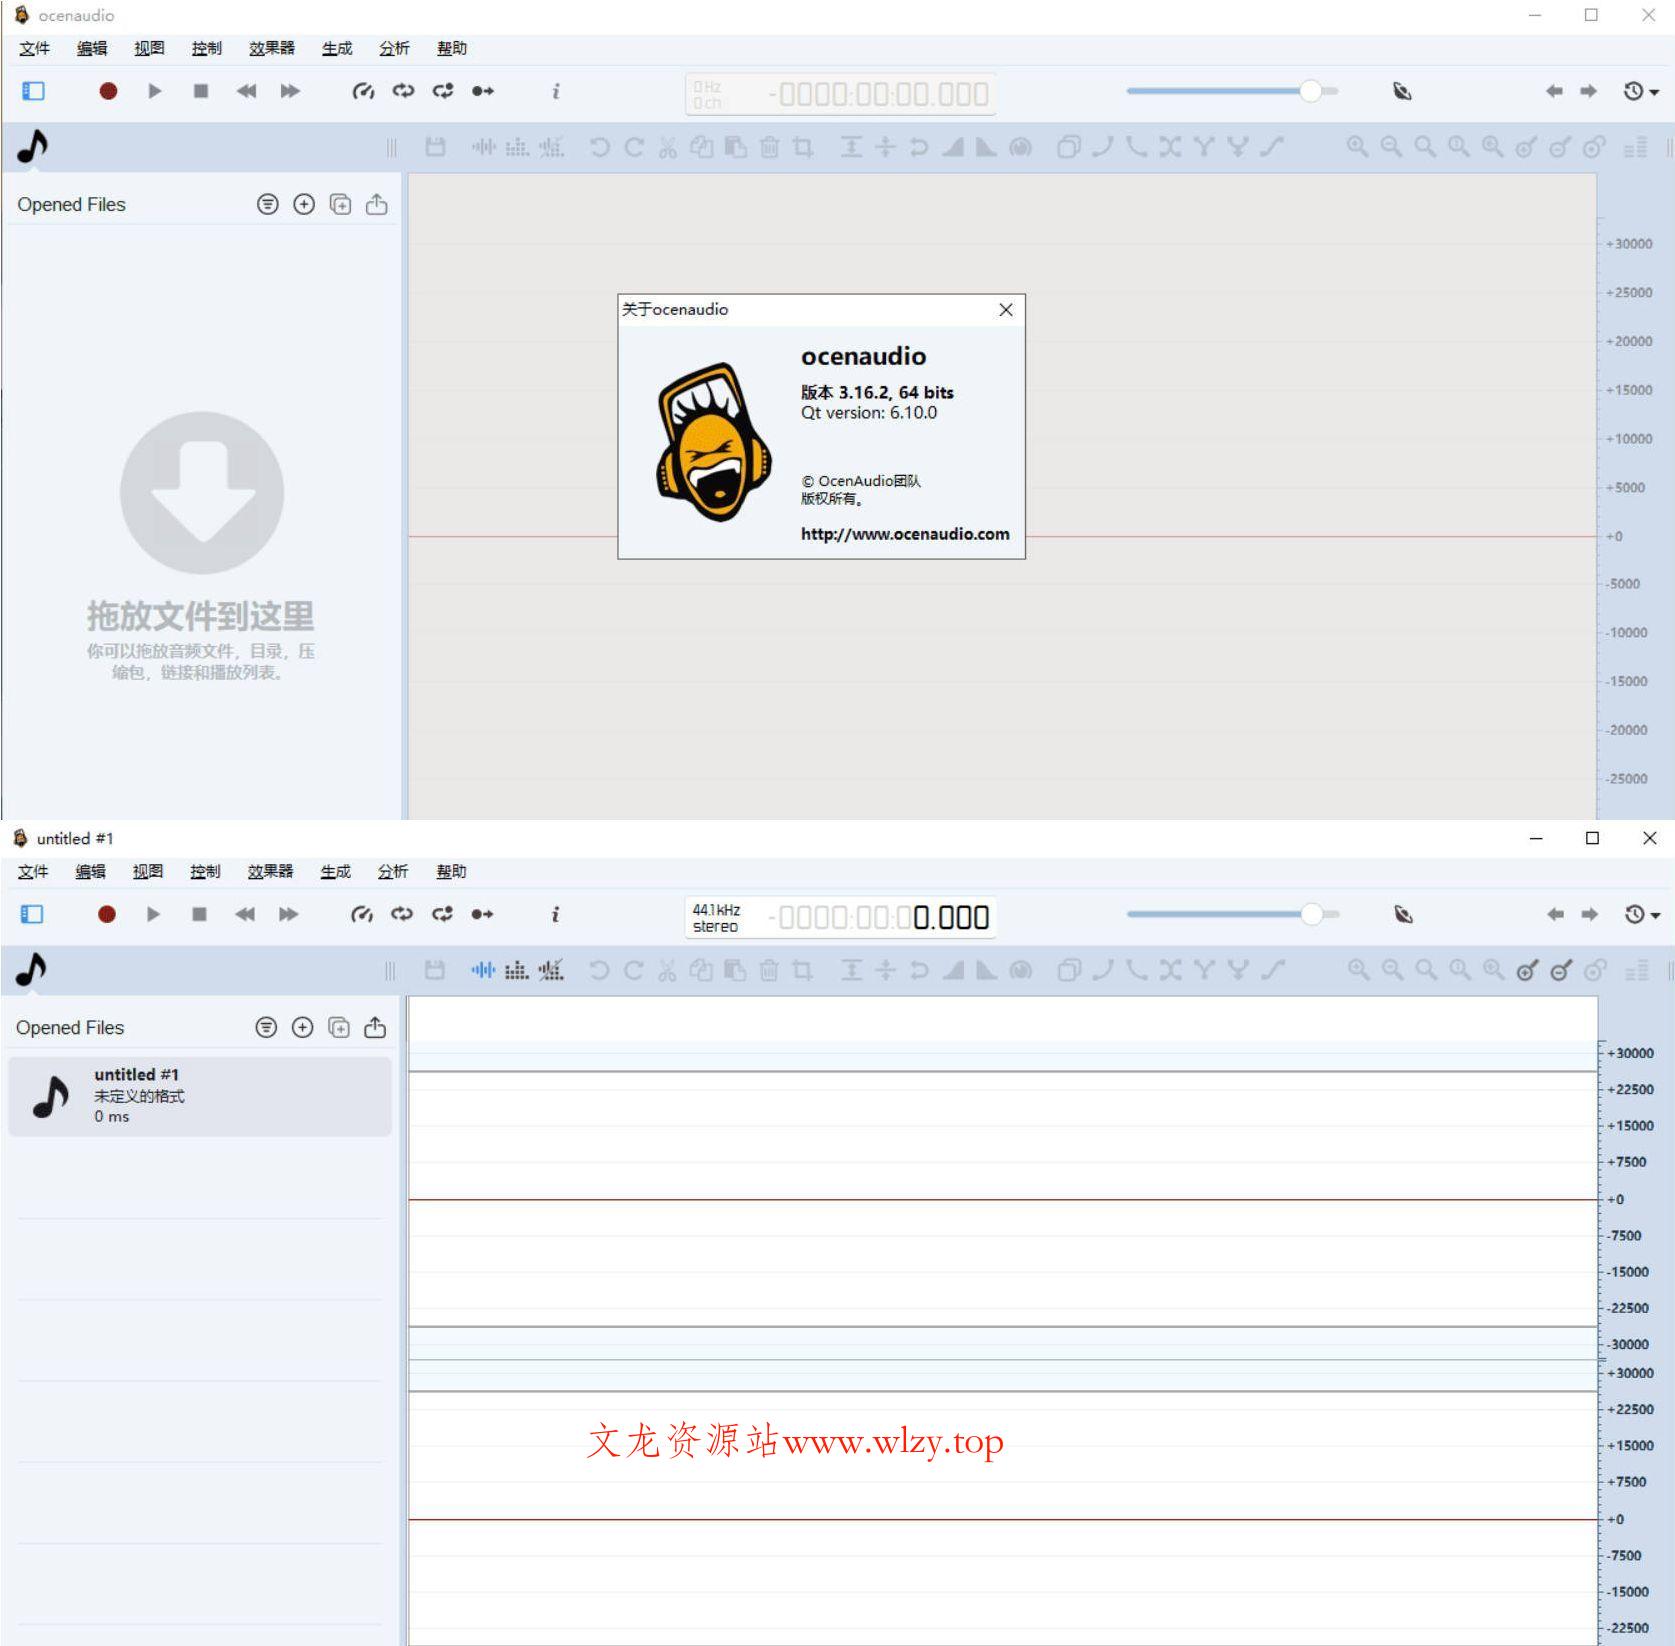Open a new file with the plus icon
The height and width of the screenshot is (1646, 1675).
tap(304, 203)
